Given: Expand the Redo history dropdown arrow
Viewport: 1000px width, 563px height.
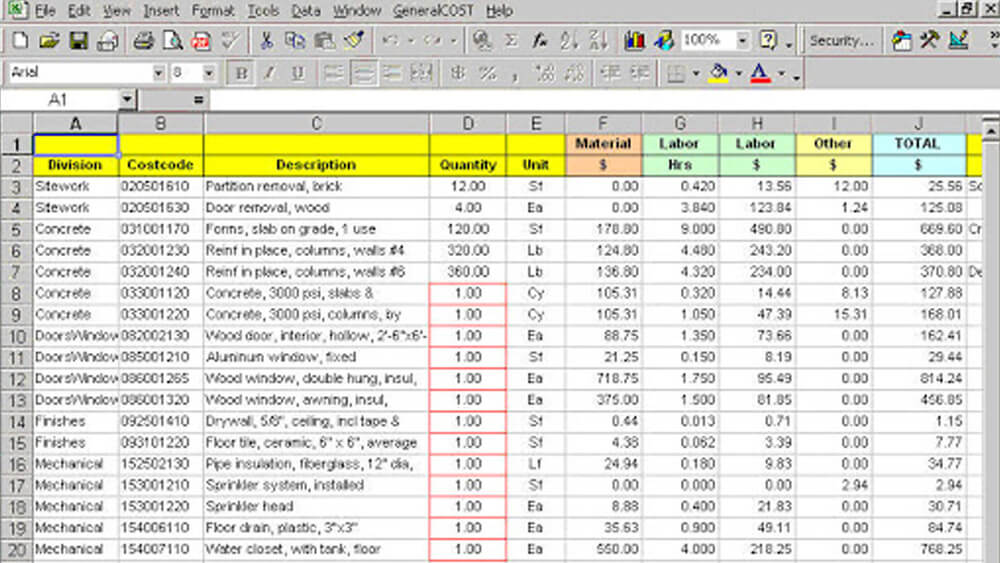Looking at the screenshot, I should tap(453, 41).
